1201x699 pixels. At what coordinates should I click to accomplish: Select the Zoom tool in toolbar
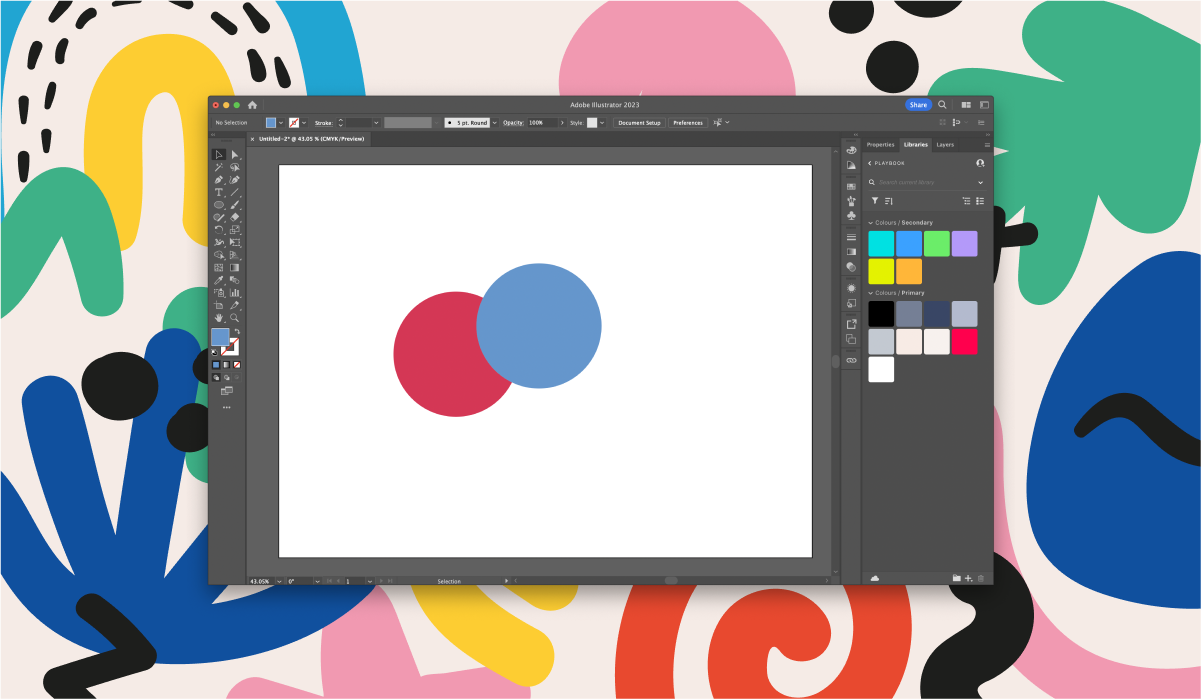[x=235, y=317]
